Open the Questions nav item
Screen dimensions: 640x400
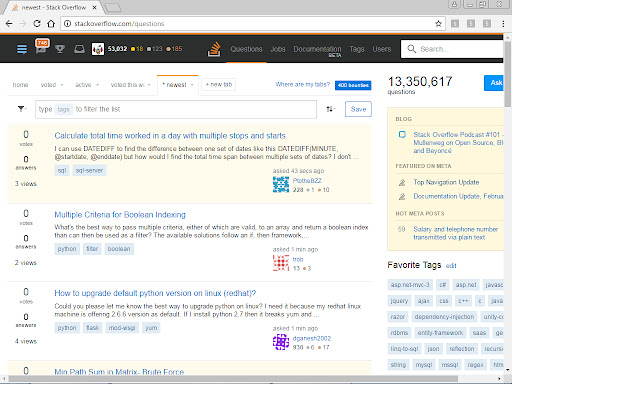click(246, 49)
